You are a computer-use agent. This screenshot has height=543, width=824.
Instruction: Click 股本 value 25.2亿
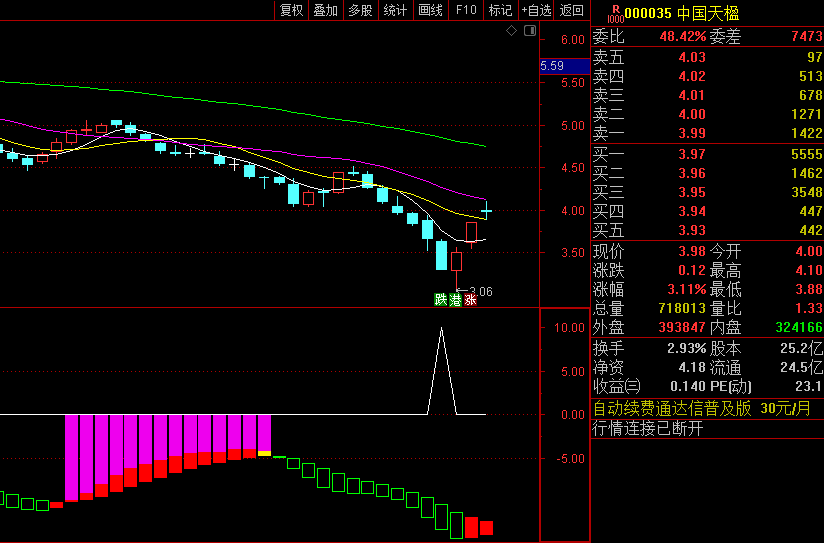pos(801,348)
